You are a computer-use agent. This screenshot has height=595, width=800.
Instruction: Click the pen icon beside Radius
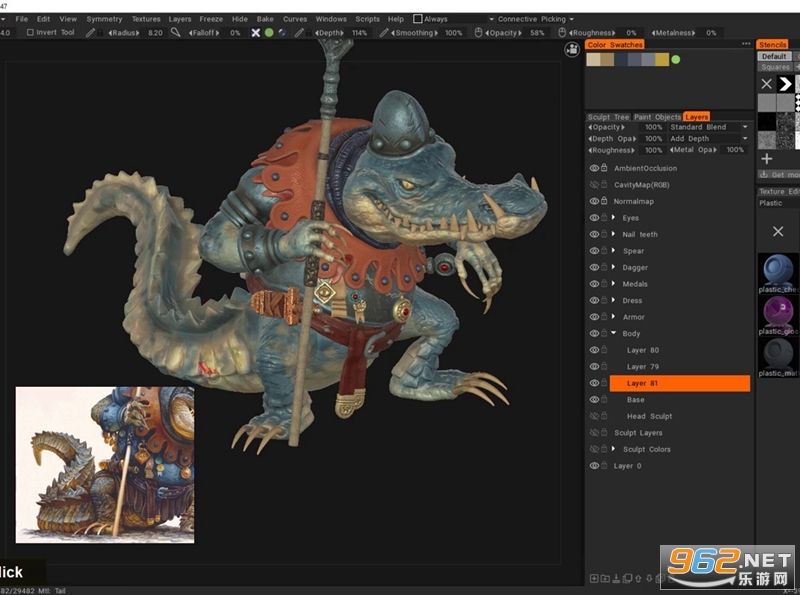pos(90,33)
